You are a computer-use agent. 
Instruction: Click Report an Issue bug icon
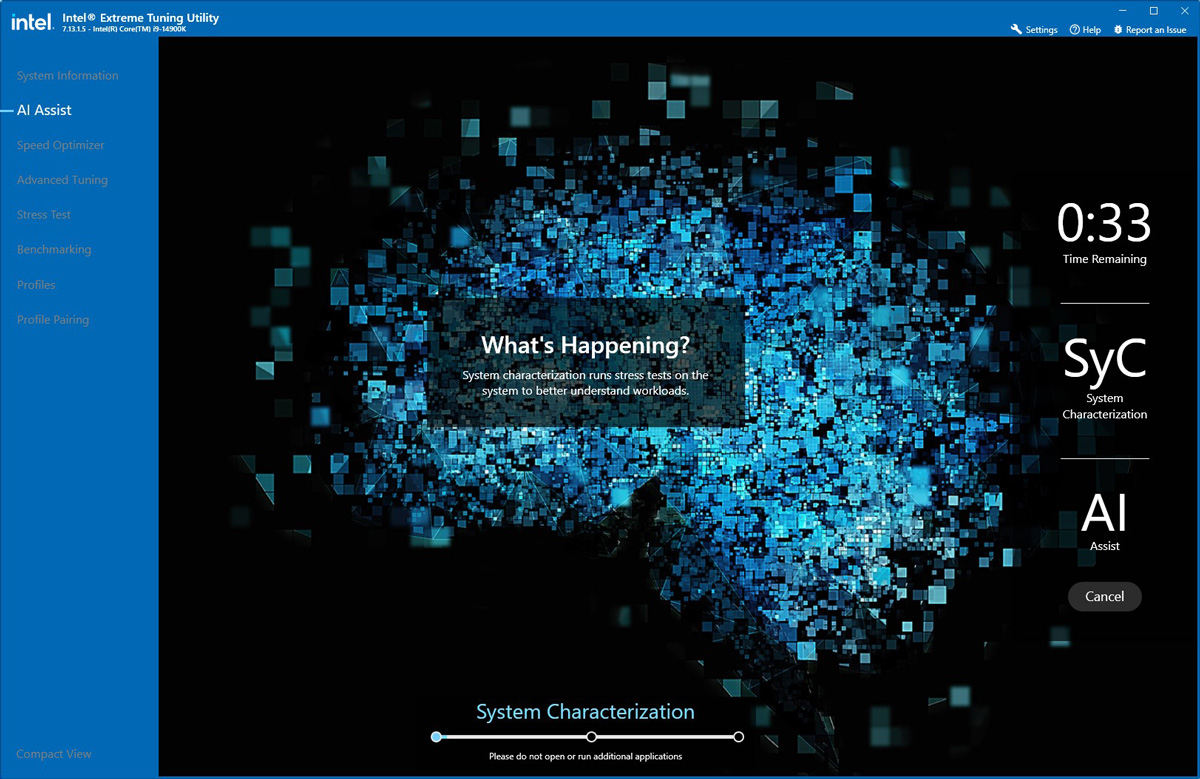(1118, 30)
